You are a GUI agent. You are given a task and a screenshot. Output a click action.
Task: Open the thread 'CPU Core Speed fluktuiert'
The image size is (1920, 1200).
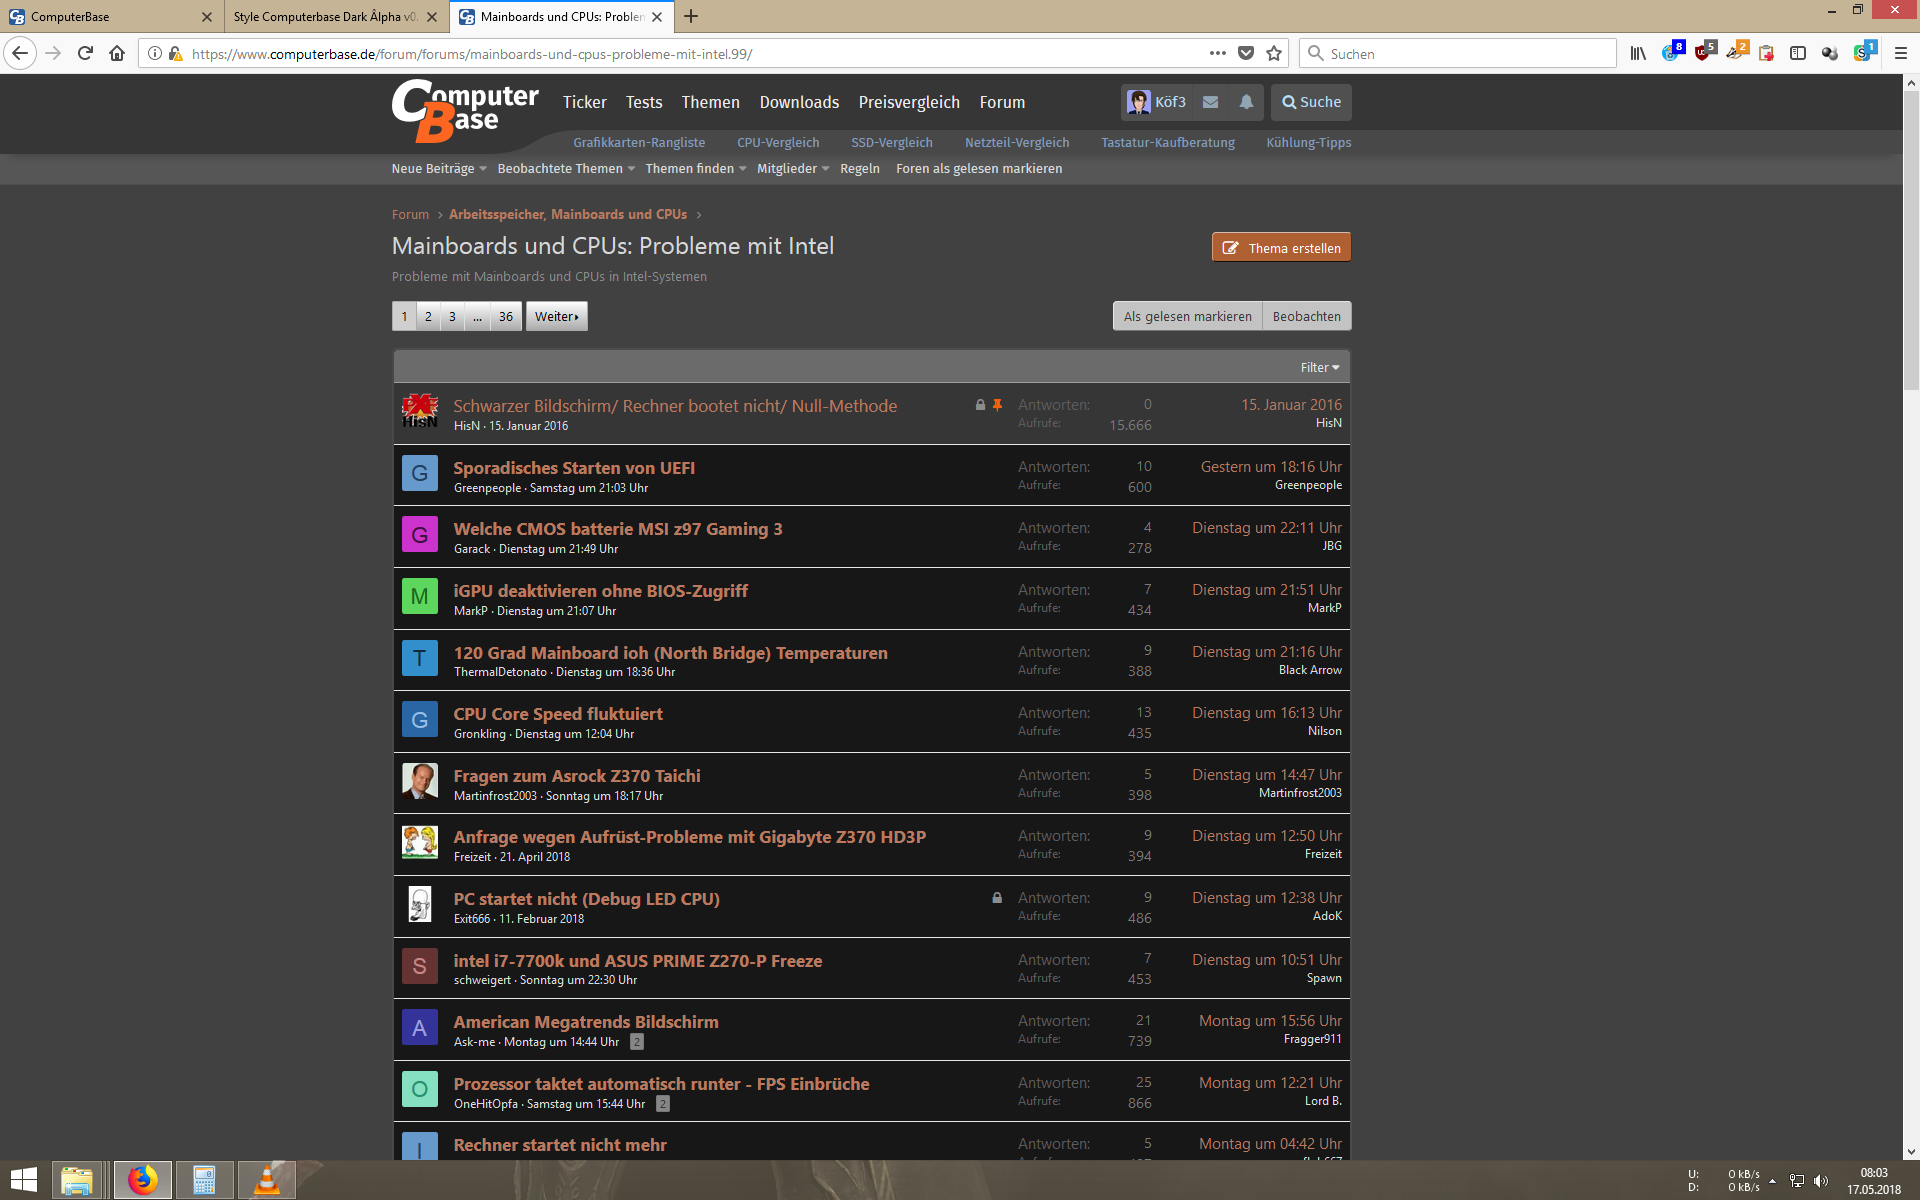tap(558, 714)
